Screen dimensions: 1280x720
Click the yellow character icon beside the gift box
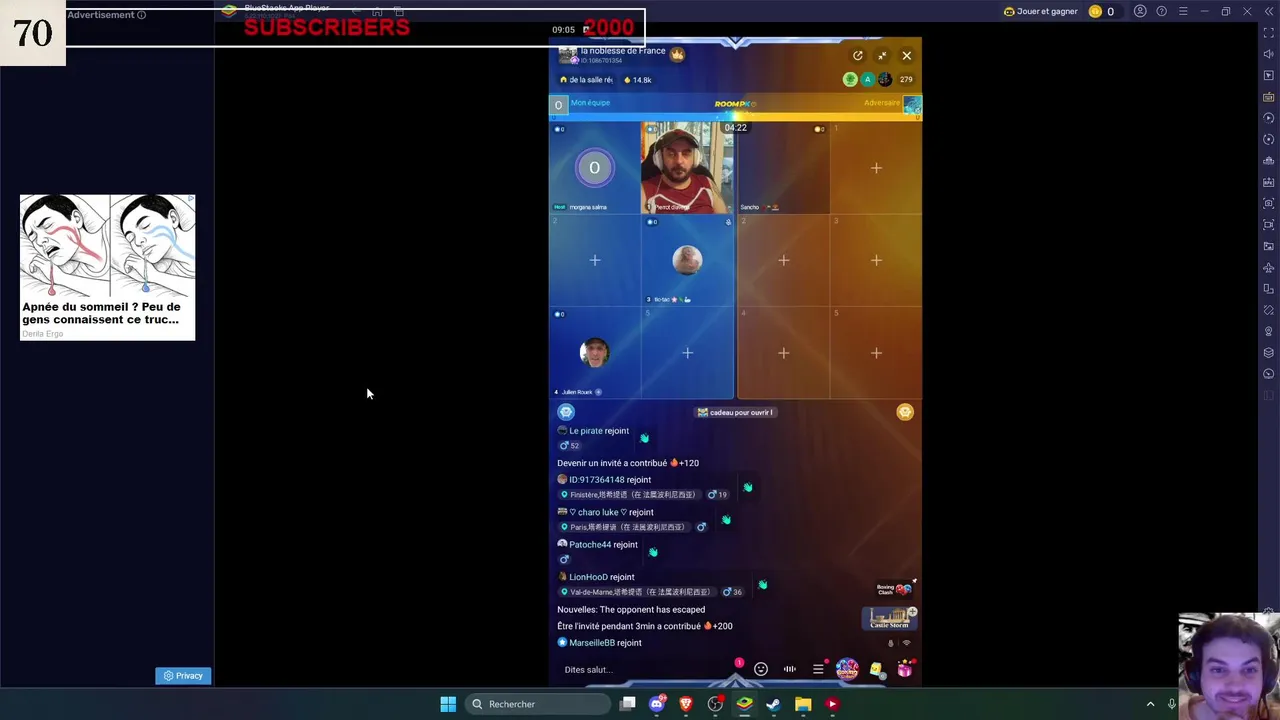tap(876, 670)
